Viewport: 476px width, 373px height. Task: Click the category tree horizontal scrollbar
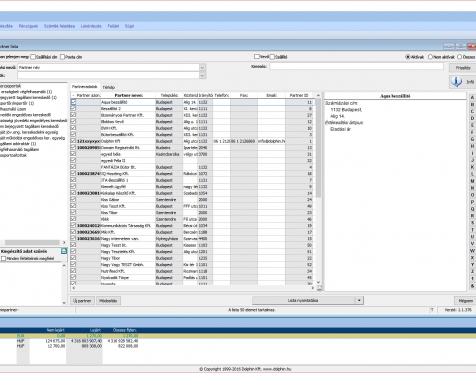click(x=32, y=242)
